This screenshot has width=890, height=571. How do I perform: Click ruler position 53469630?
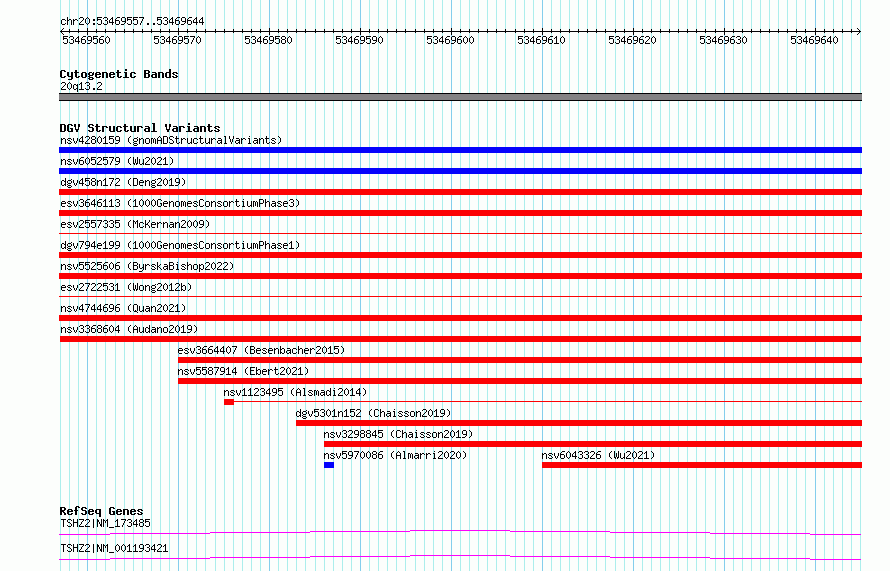(723, 40)
